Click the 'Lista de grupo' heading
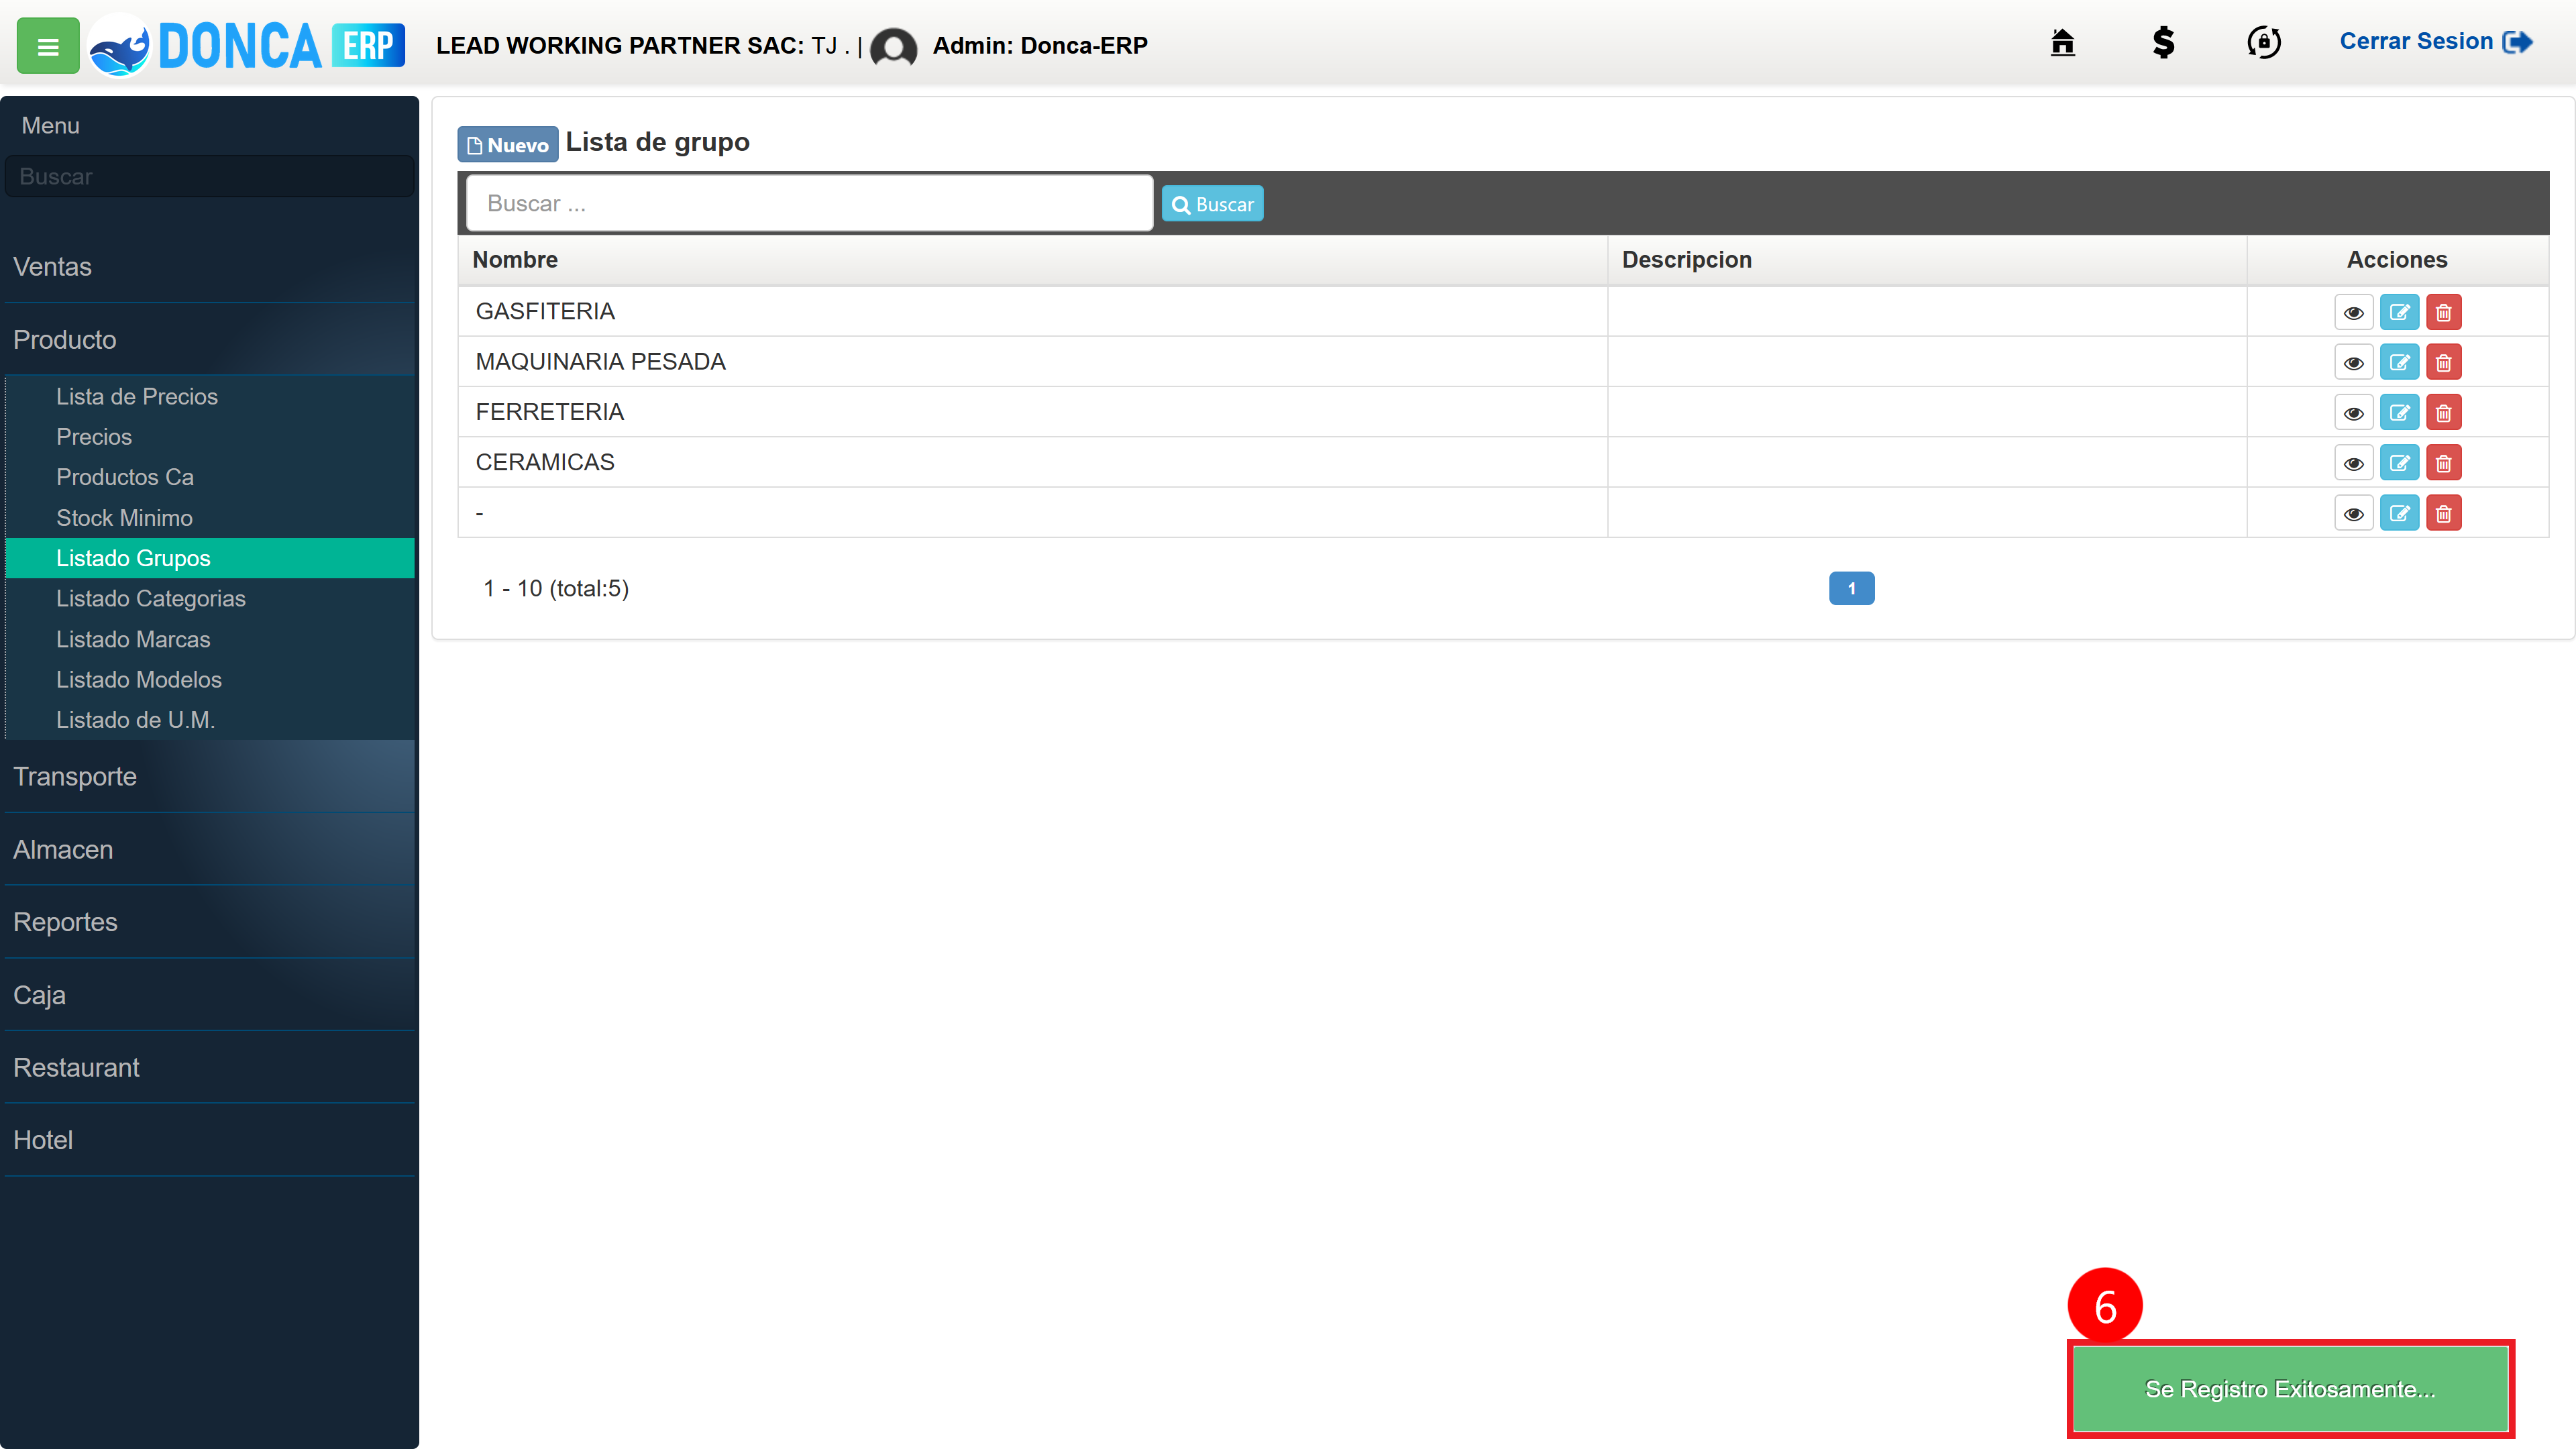Screen dimensions: 2576x1449 pos(657,142)
